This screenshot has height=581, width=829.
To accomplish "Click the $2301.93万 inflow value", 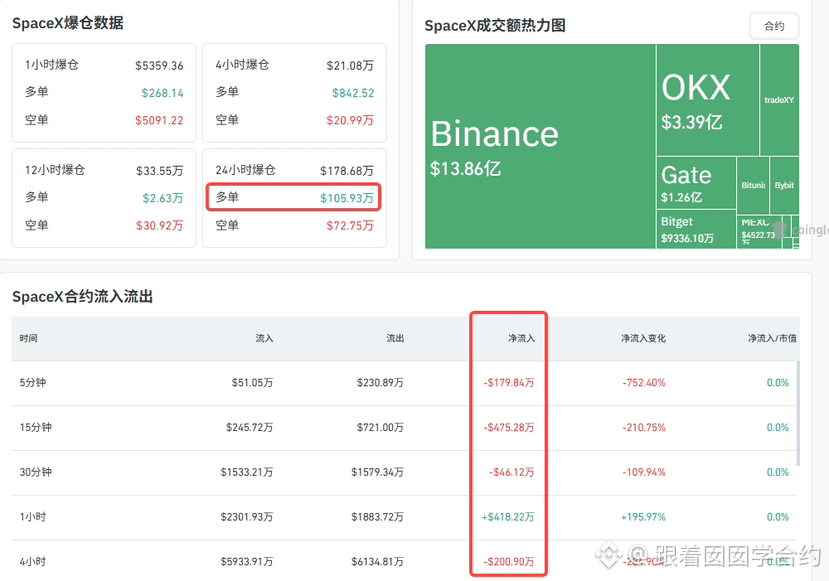I will point(247,517).
